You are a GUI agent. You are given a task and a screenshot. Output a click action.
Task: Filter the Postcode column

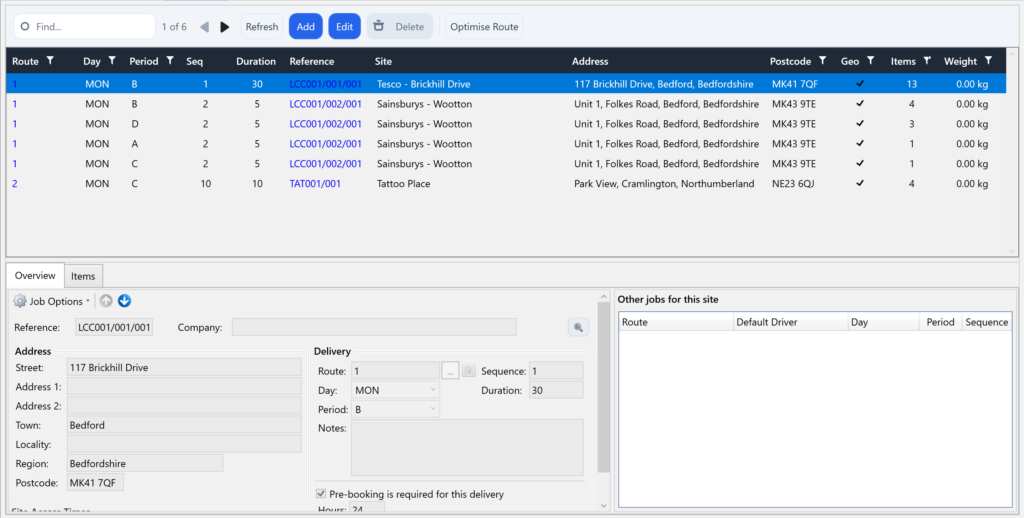822,61
